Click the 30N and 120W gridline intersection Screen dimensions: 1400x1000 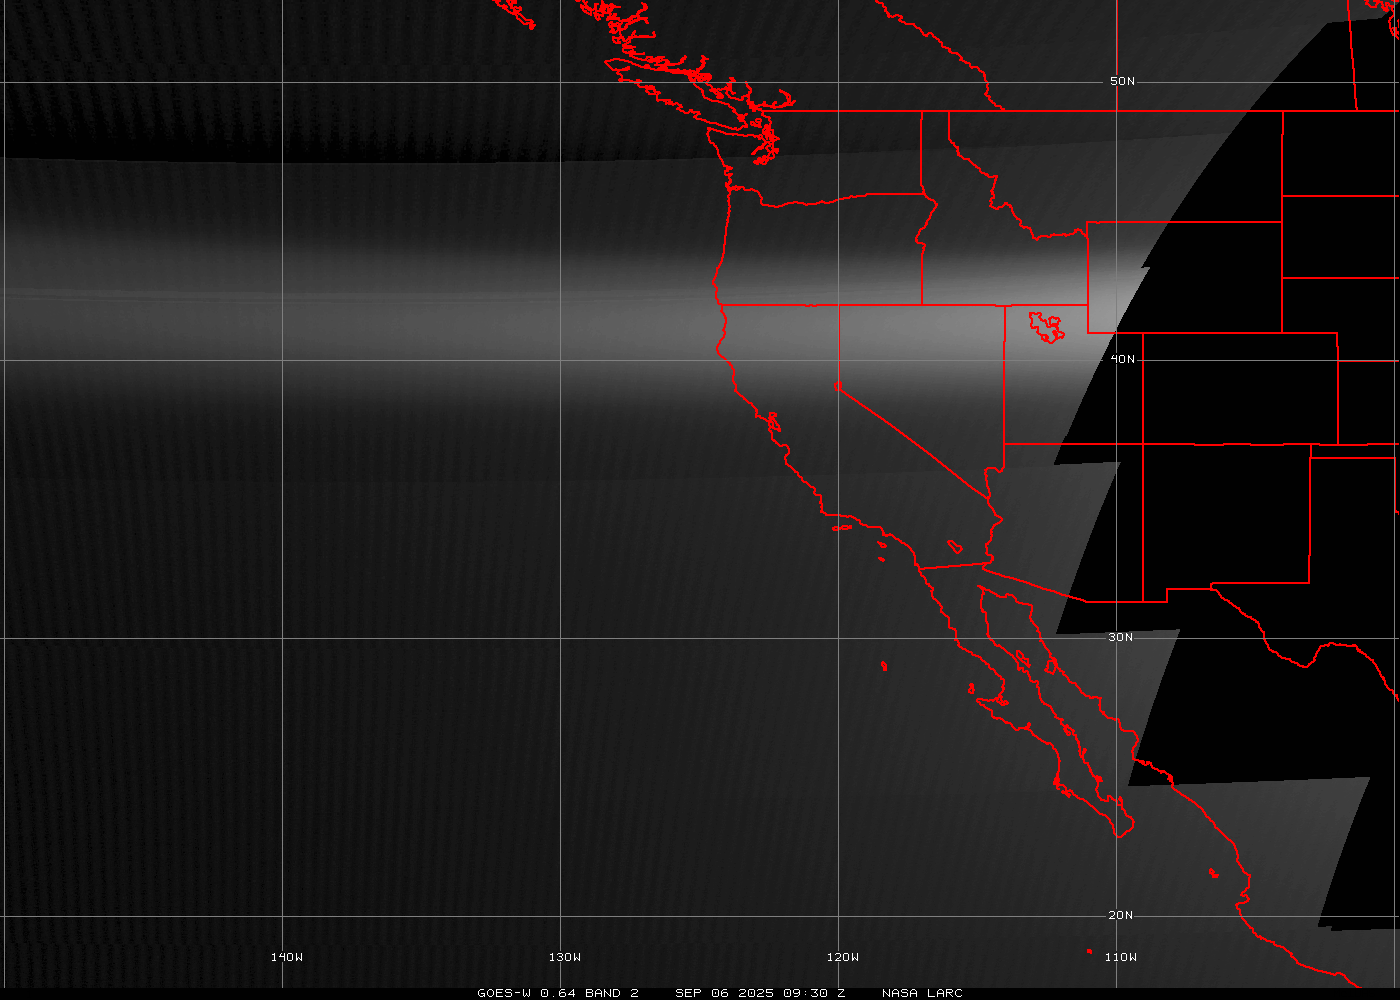point(839,638)
